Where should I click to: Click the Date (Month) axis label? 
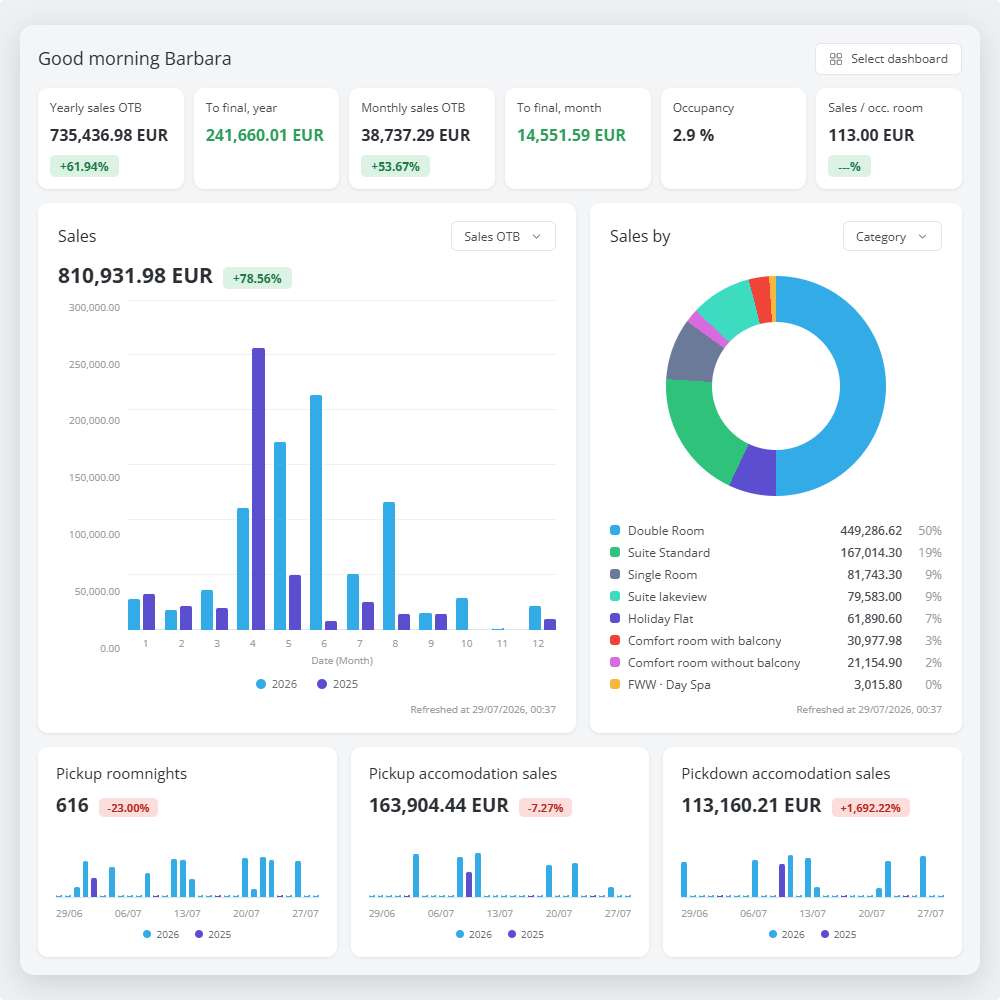(x=342, y=661)
